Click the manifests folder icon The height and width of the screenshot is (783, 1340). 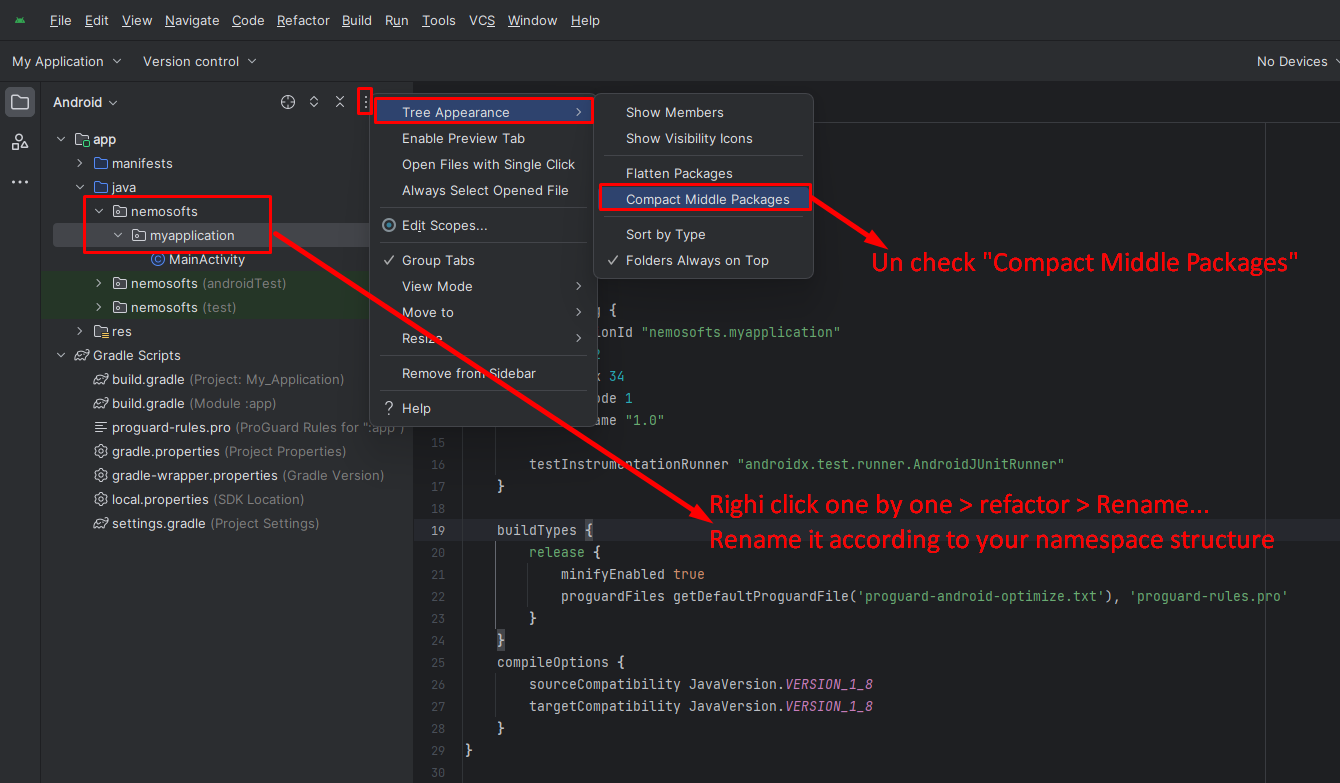click(101, 163)
